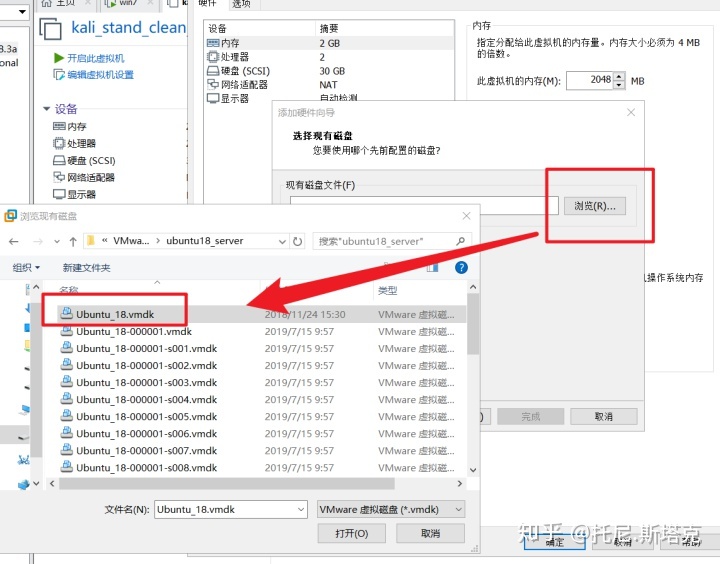Select 硬盘 (SCSI) row in the hardware list
This screenshot has height=564, width=720.
329,71
